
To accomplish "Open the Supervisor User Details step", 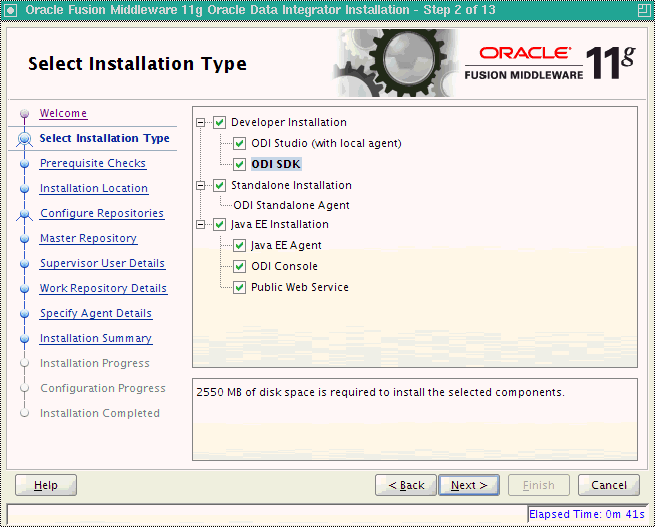I will pos(102,264).
